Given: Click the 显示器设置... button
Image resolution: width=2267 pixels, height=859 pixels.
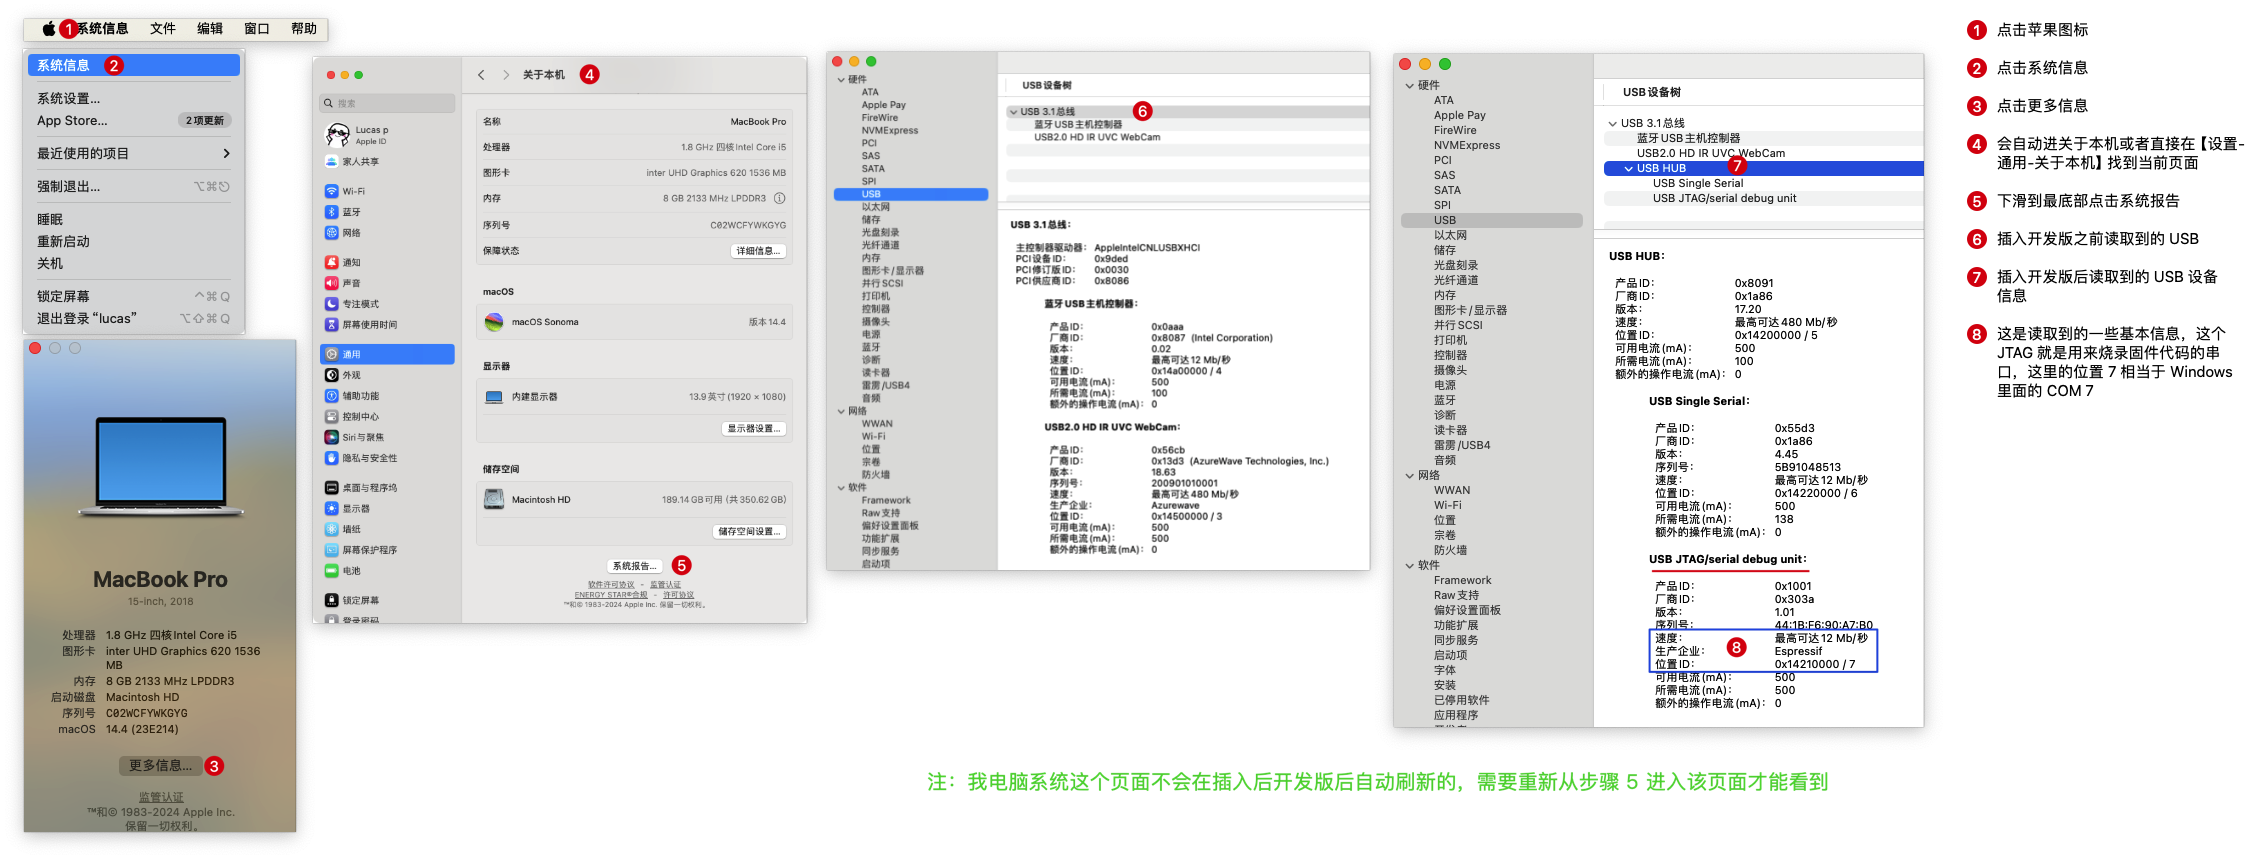Looking at the screenshot, I should 753,428.
